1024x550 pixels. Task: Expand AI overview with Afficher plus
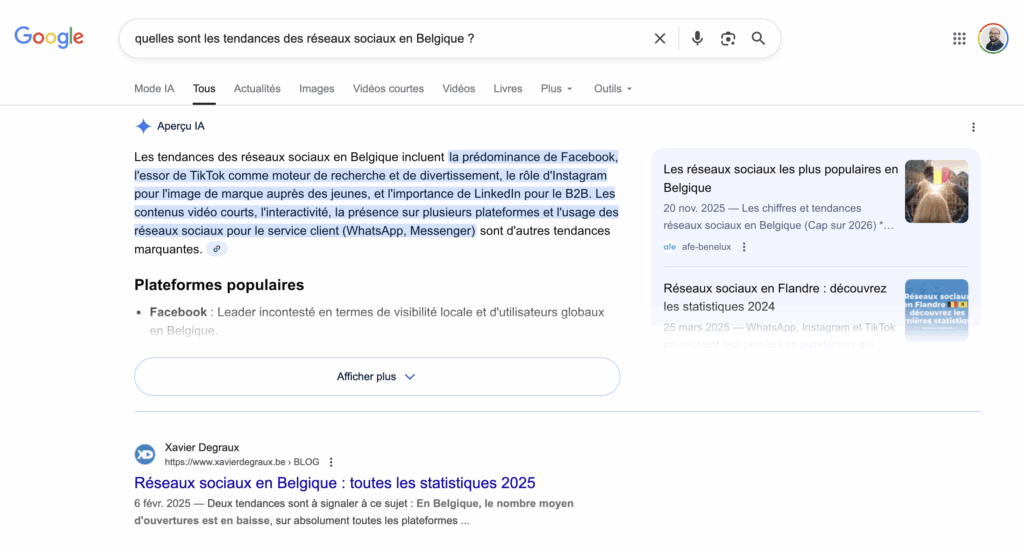click(376, 377)
